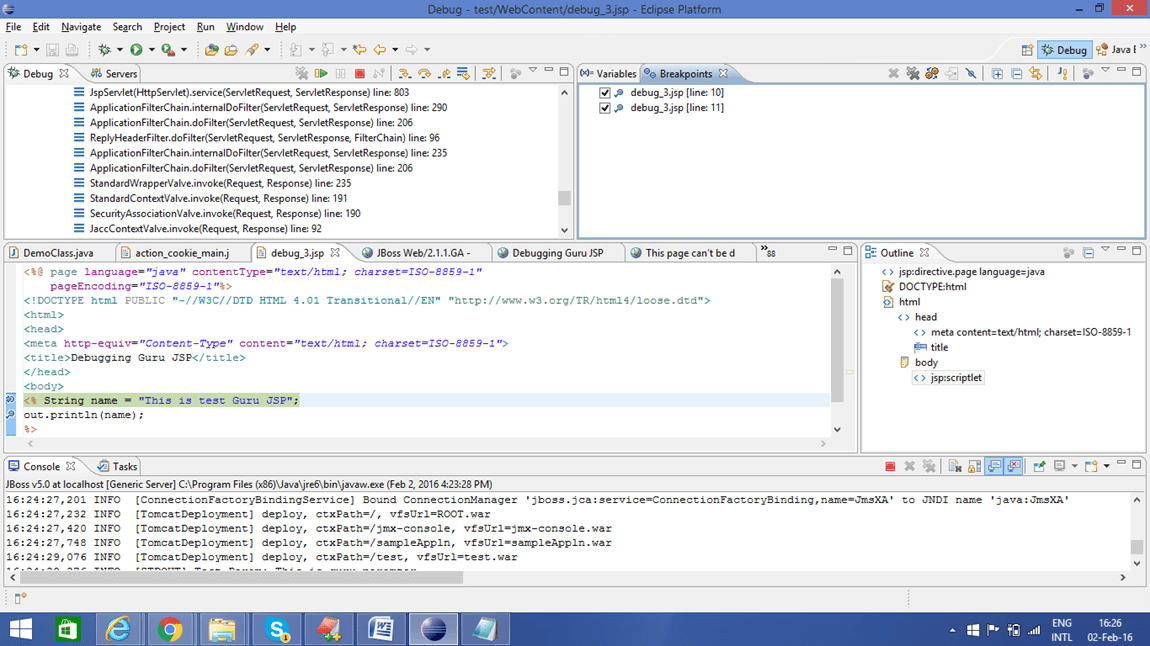Open the Debug panel view menu

pos(532,72)
